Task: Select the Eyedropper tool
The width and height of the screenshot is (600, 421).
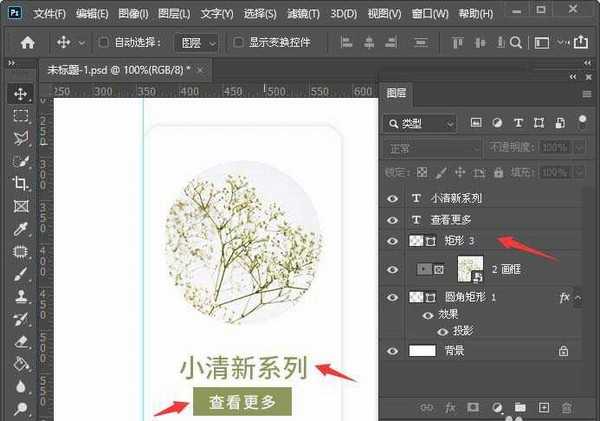Action: pos(20,228)
